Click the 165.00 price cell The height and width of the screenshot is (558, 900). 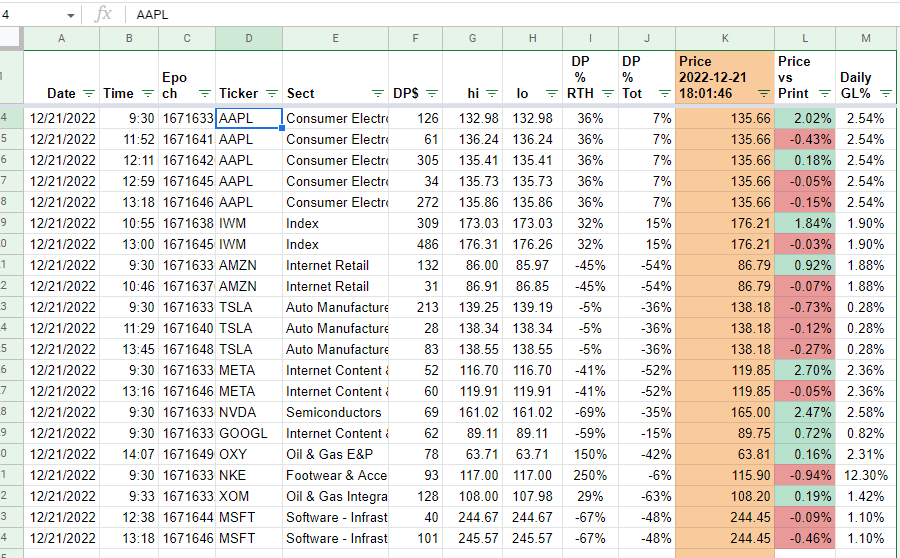point(725,412)
